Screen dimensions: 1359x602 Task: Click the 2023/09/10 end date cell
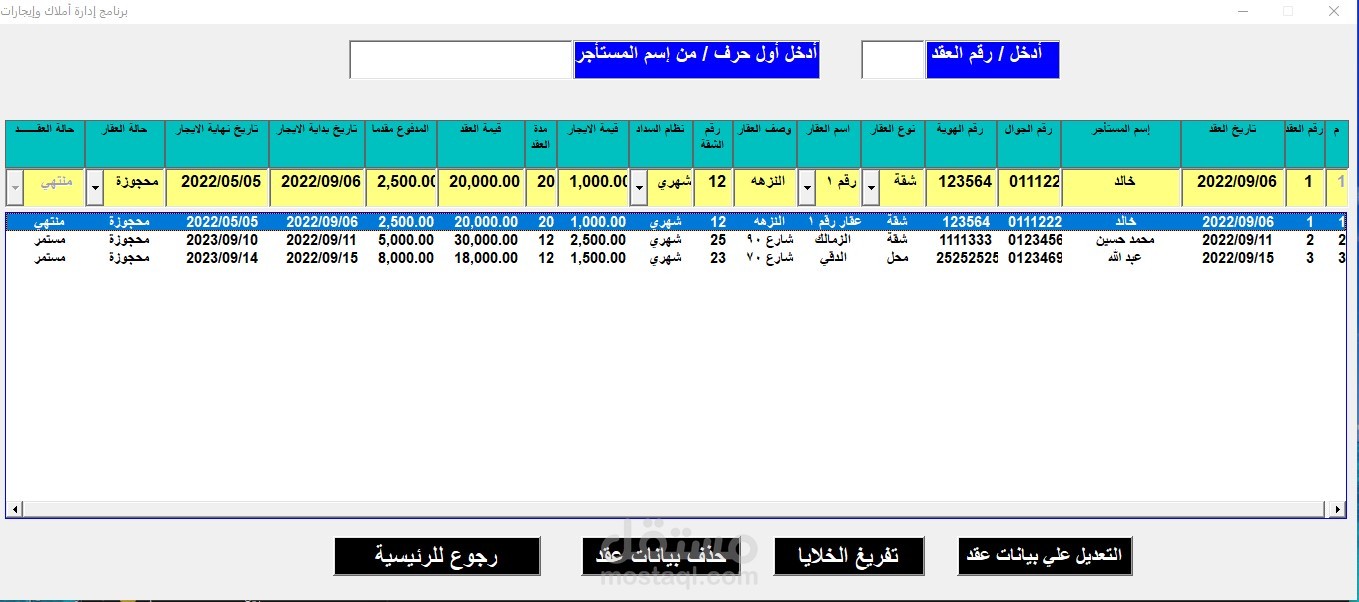tap(222, 240)
